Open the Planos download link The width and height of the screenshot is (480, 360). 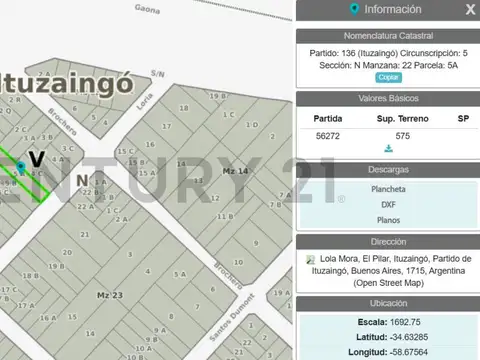388,220
